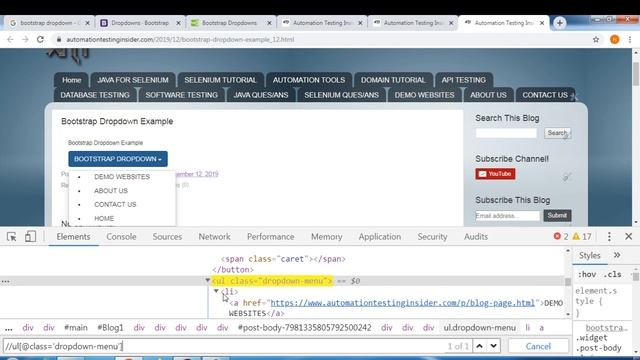
Task: Close the 'bootstrap dropdown' Google tab
Action: tap(87, 23)
